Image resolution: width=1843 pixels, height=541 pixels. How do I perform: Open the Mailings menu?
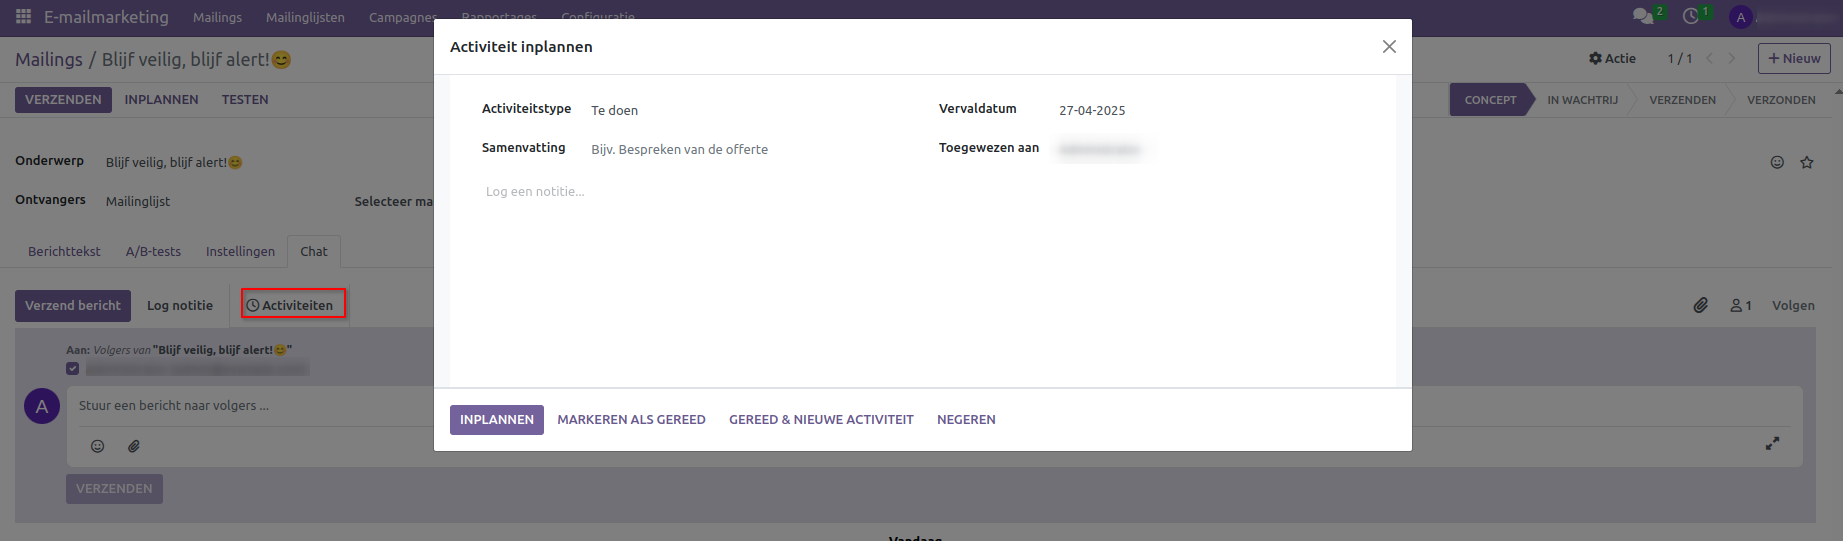217,17
